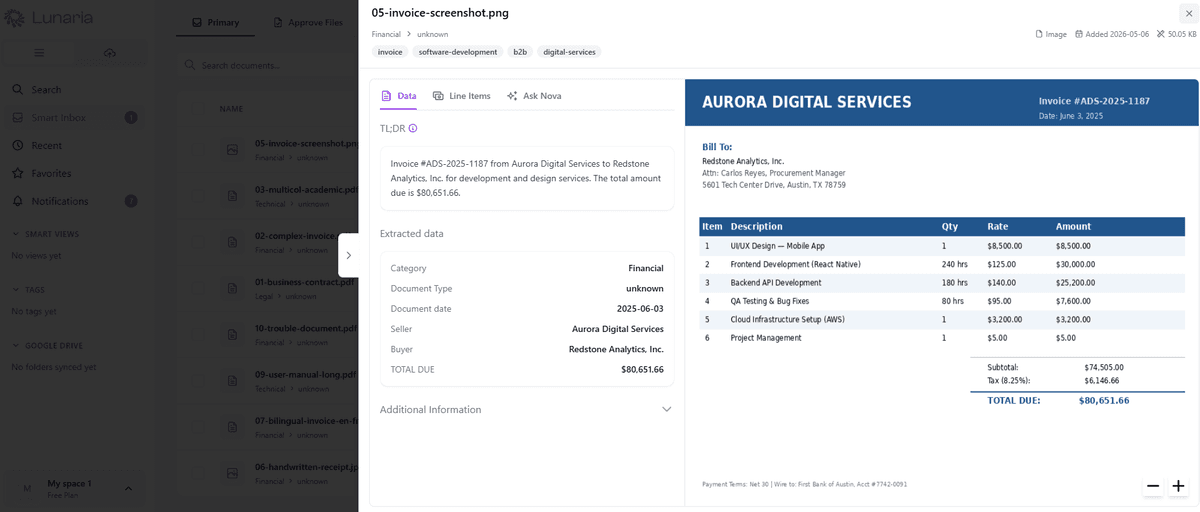Click the file size icon beside 50.05 KB

[x=1160, y=34]
